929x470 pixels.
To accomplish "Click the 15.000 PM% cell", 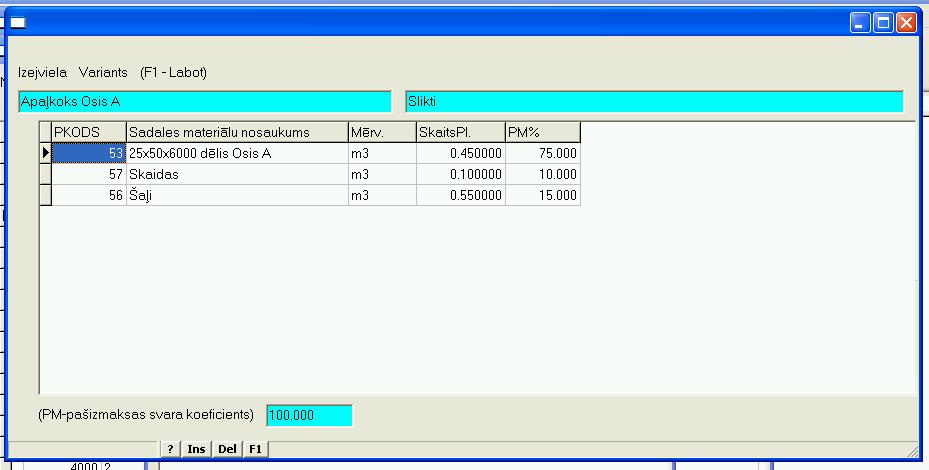I will [543, 195].
